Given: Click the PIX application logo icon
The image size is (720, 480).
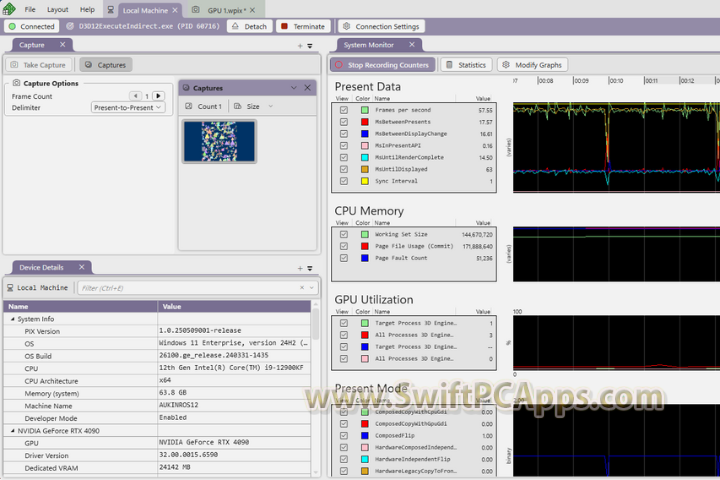Looking at the screenshot, I should pos(9,9).
